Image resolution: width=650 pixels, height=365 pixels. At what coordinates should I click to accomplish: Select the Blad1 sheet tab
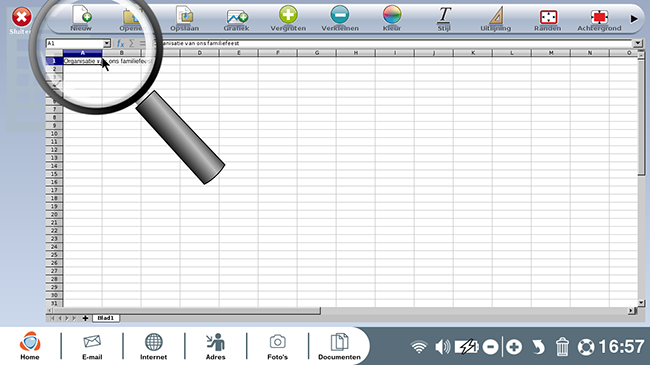pyautogui.click(x=106, y=318)
